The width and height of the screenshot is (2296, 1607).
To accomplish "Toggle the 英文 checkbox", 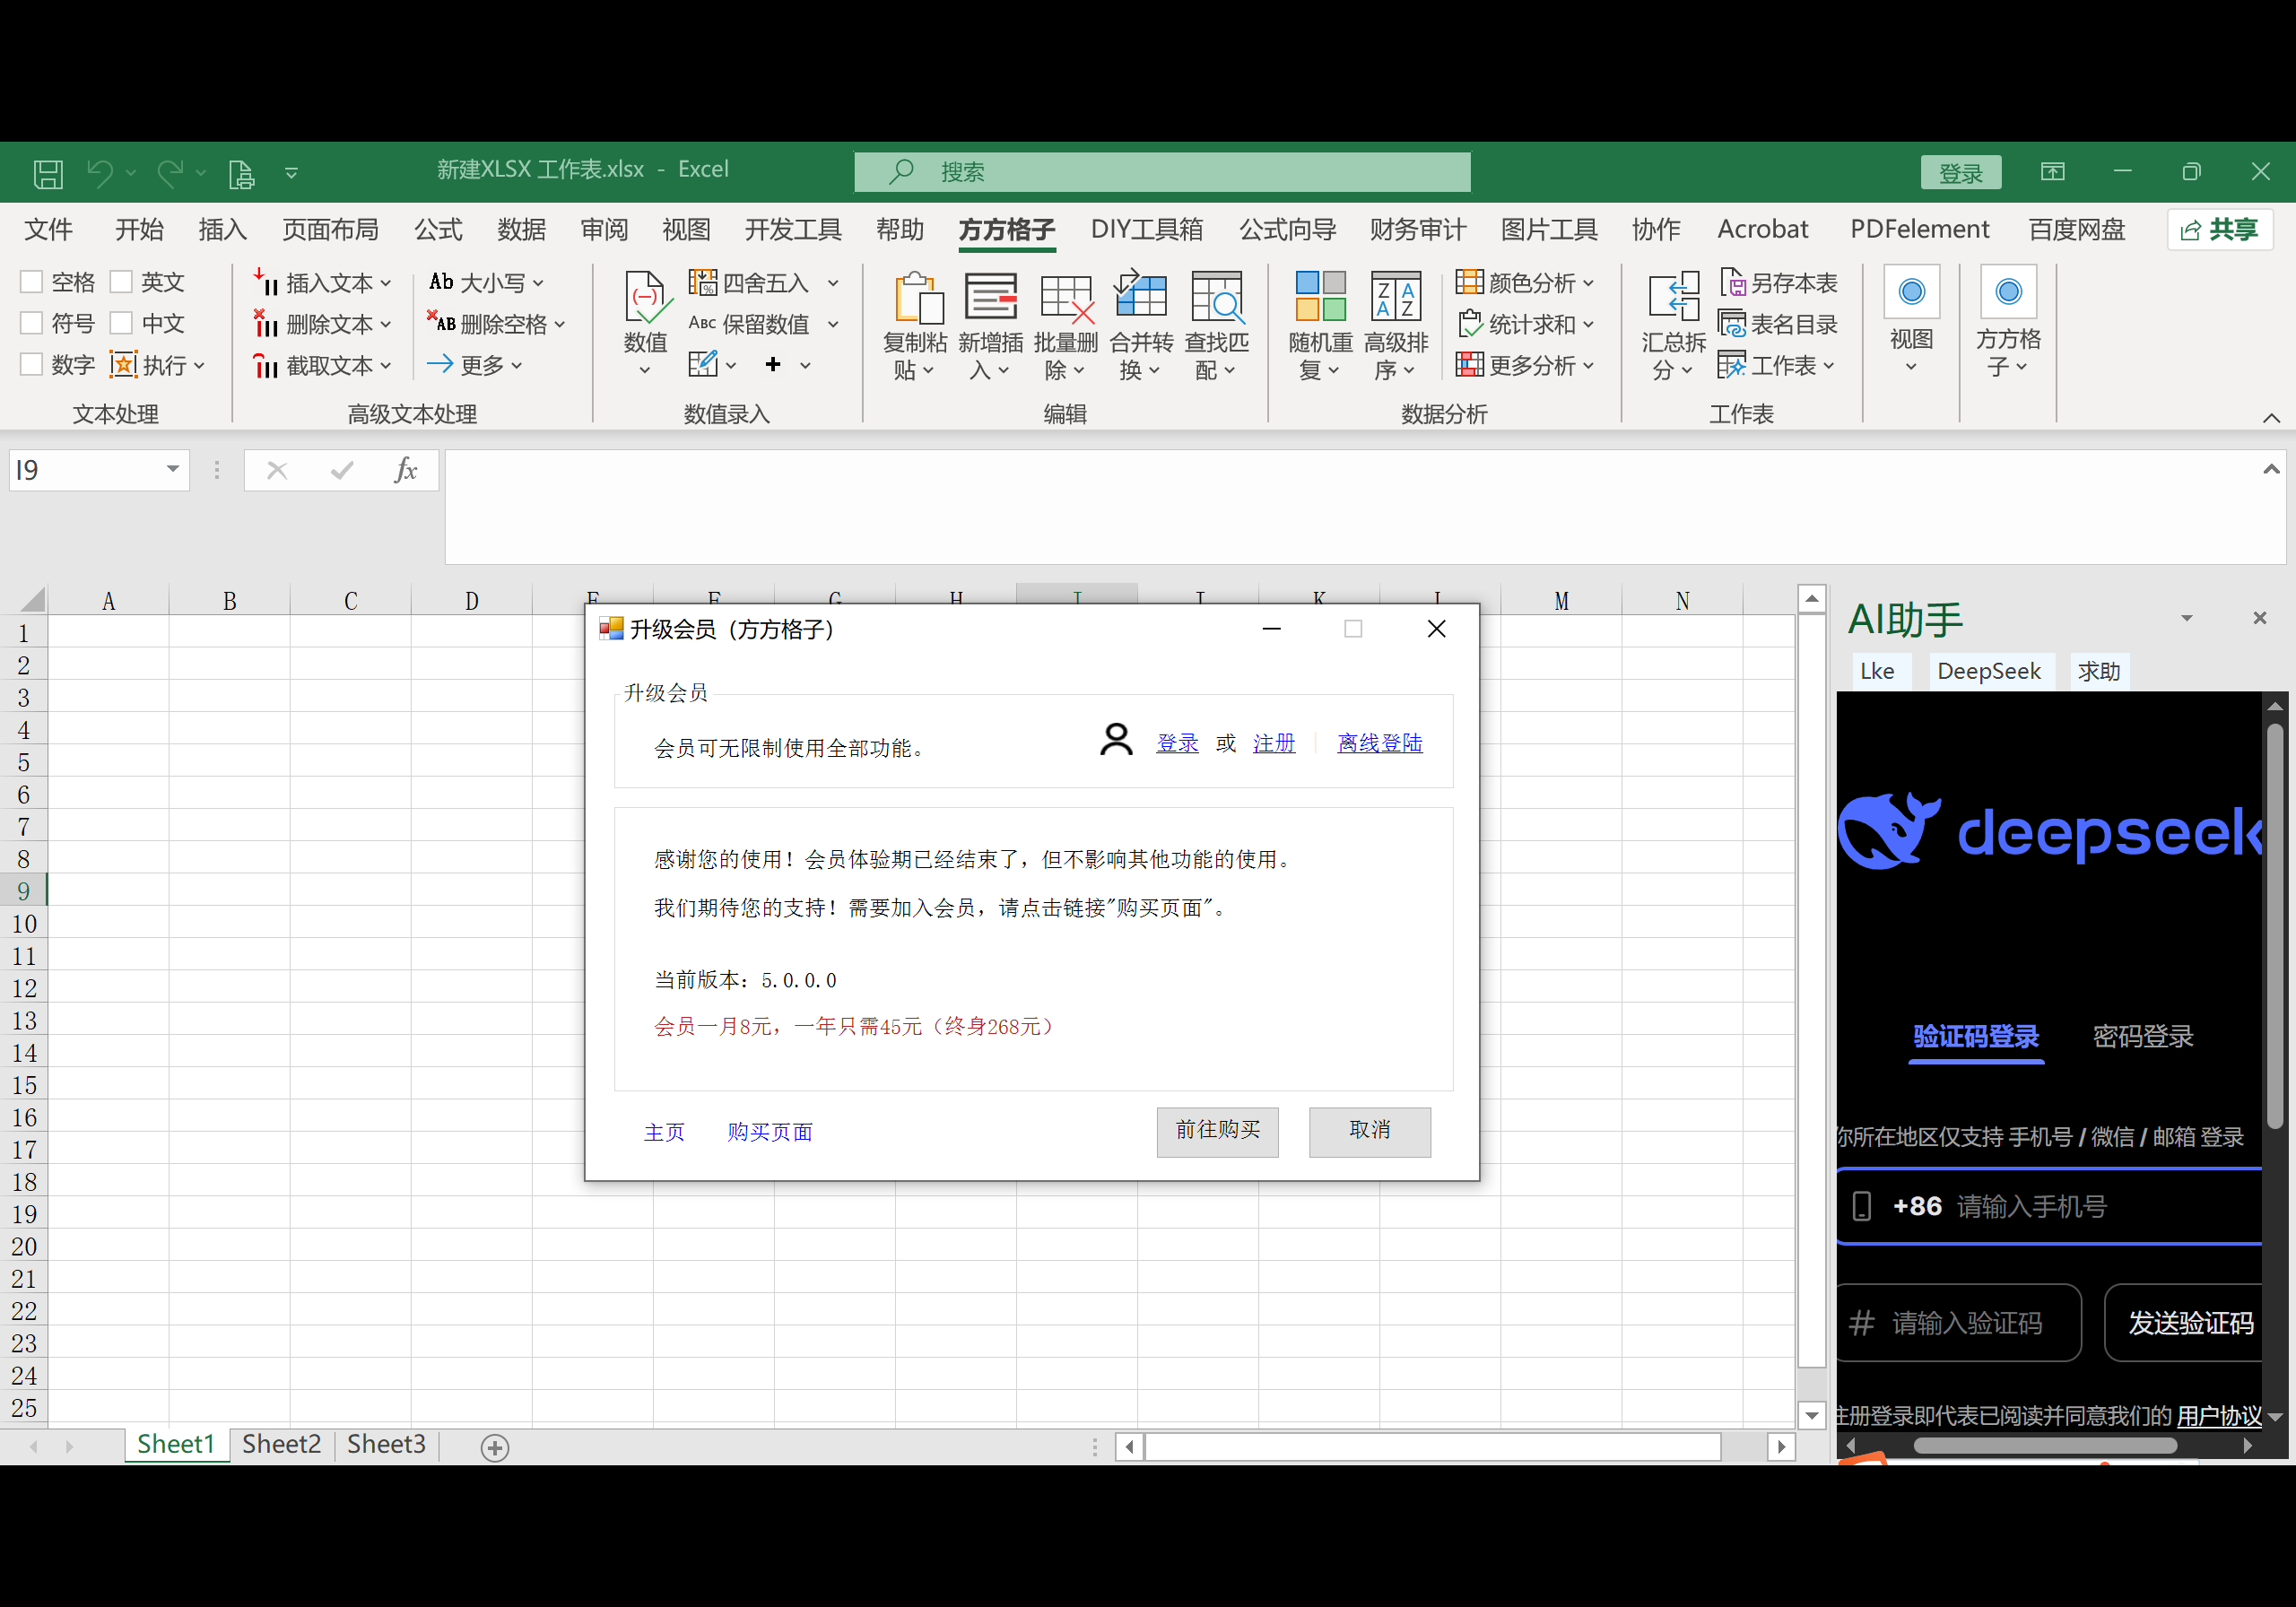I will (121, 283).
